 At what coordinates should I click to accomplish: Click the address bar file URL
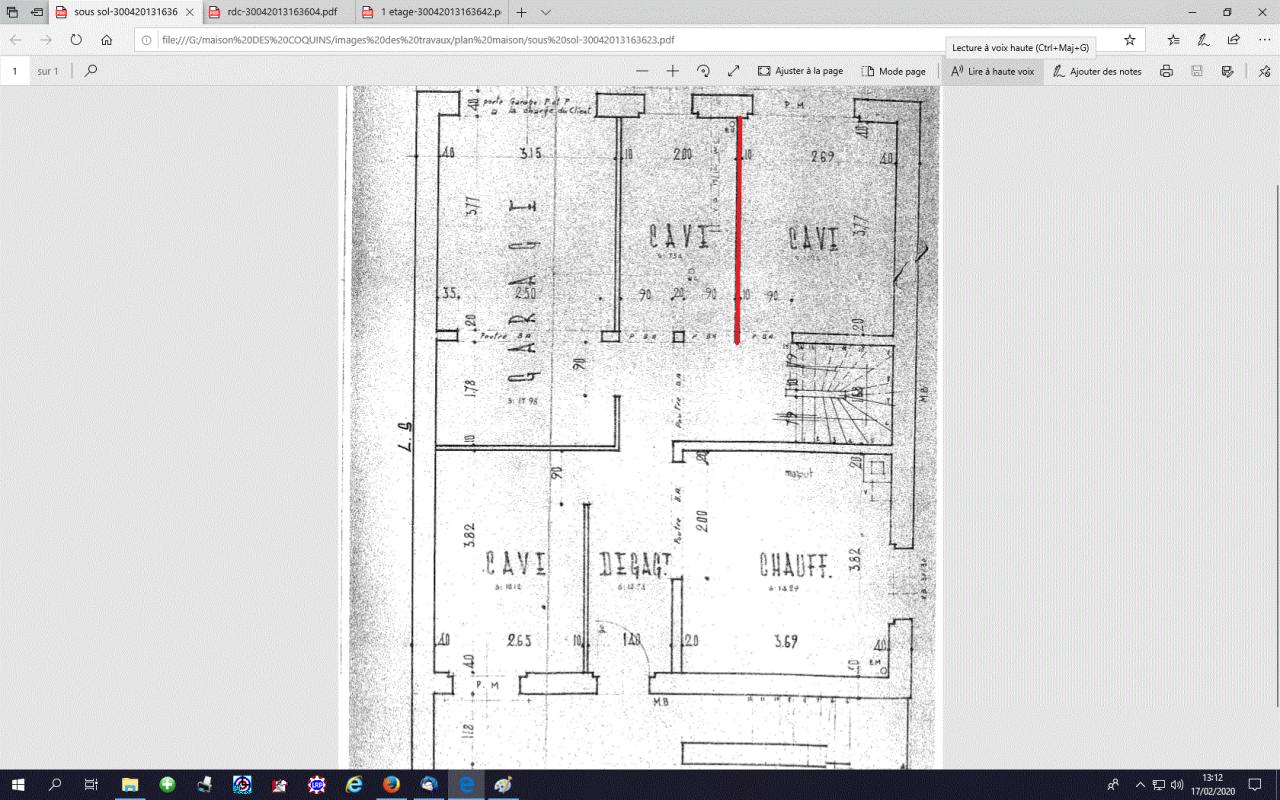(x=418, y=40)
